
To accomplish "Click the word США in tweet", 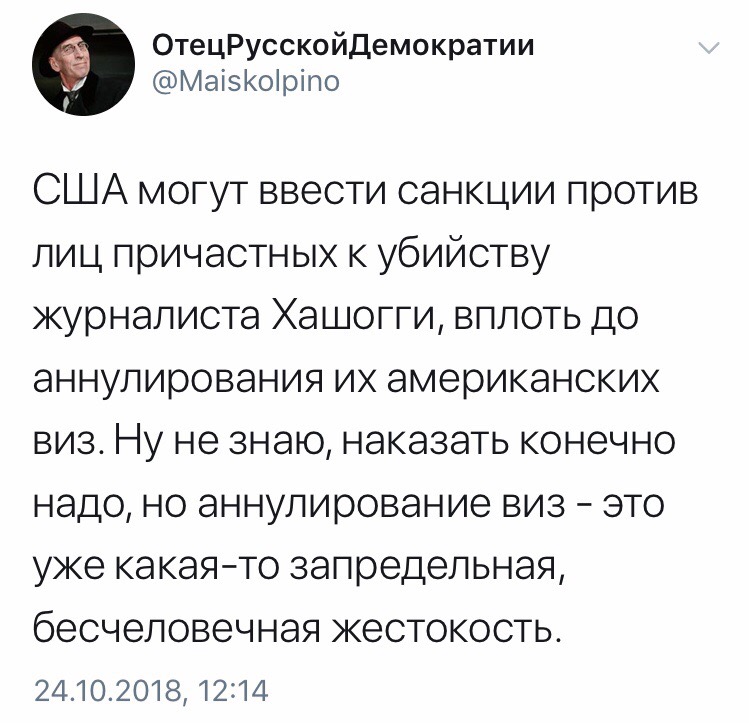I will (x=80, y=191).
